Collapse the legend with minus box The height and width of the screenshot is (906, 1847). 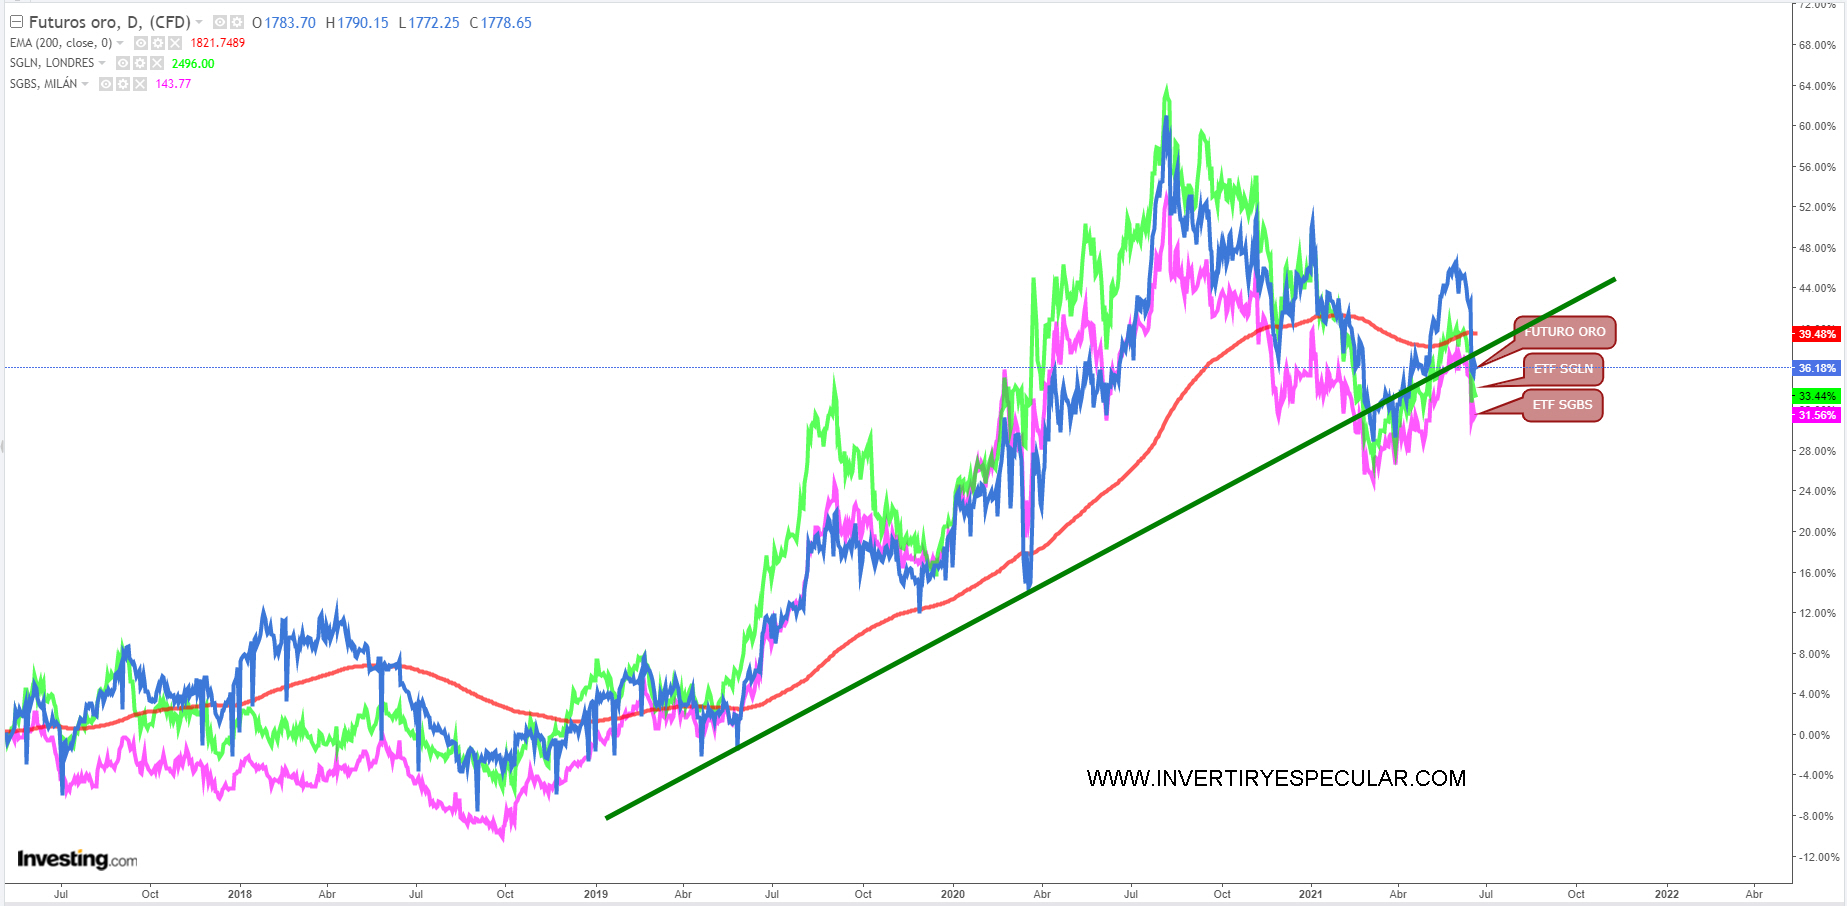click(16, 22)
